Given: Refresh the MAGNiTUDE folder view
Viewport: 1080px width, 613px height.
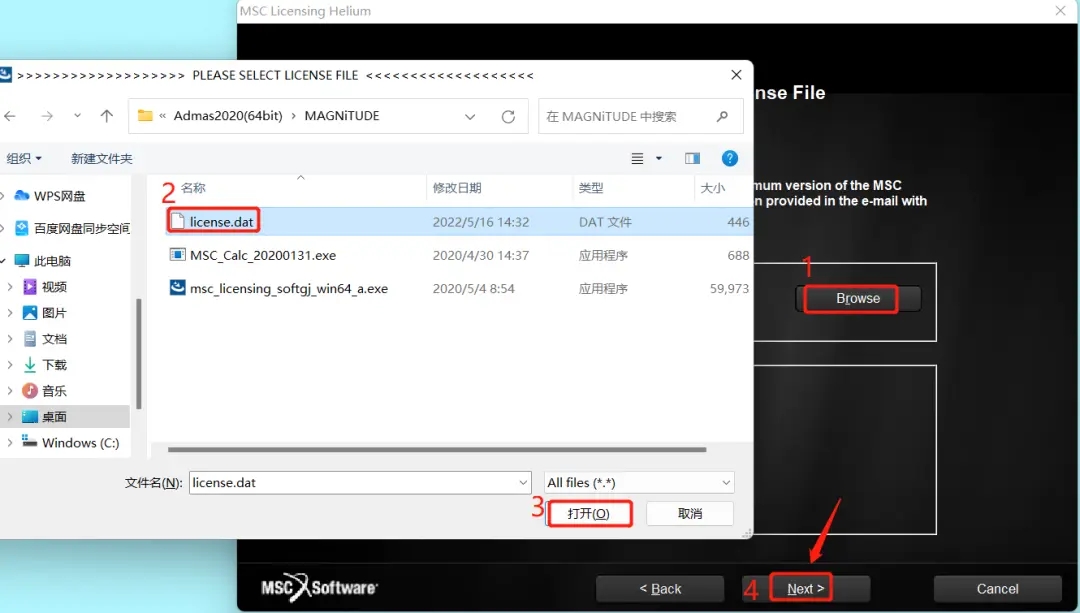Looking at the screenshot, I should (x=508, y=116).
